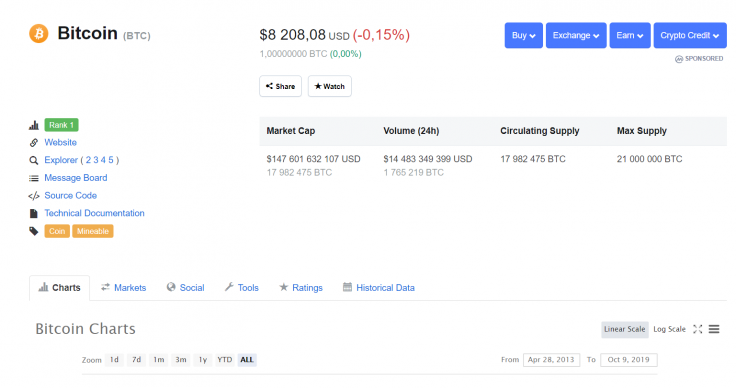The image size is (736, 388).
Task: Select Log Scale for the chart
Action: (x=669, y=329)
